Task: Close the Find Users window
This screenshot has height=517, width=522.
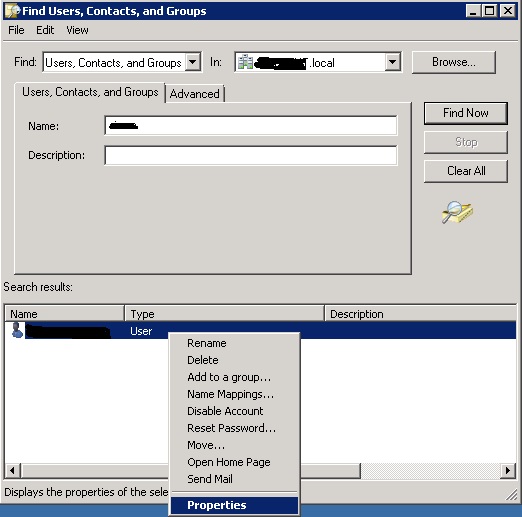Action: pos(508,11)
